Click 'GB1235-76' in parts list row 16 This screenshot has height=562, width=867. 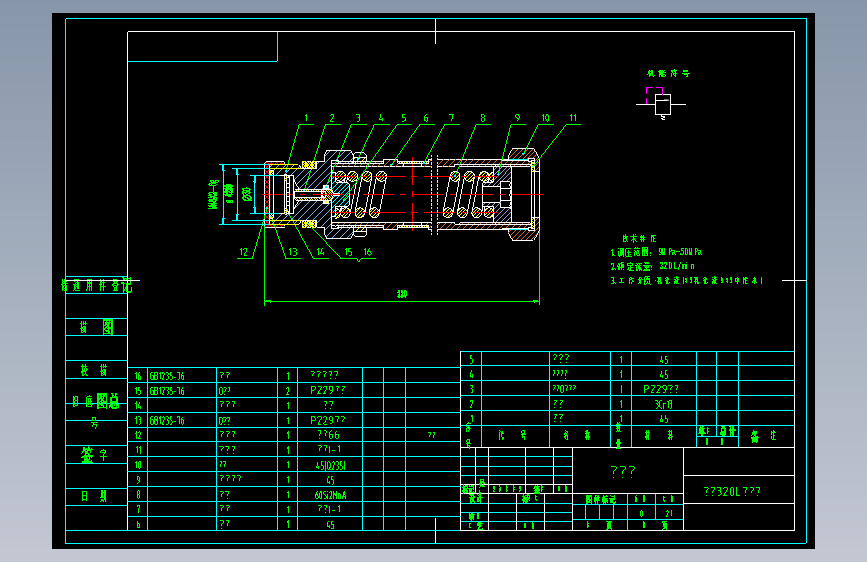[167, 376]
